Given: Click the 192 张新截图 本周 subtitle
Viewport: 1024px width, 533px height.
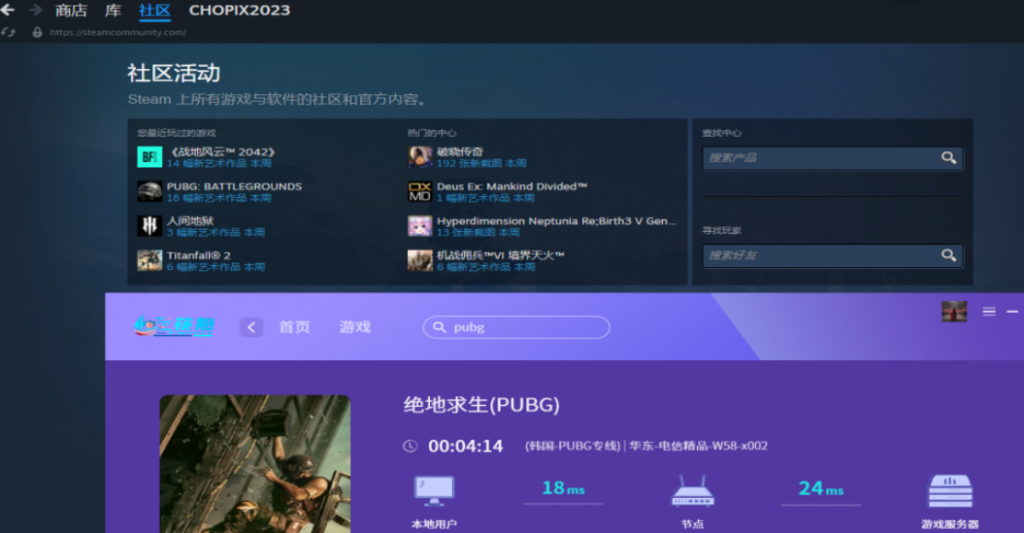Looking at the screenshot, I should click(481, 163).
